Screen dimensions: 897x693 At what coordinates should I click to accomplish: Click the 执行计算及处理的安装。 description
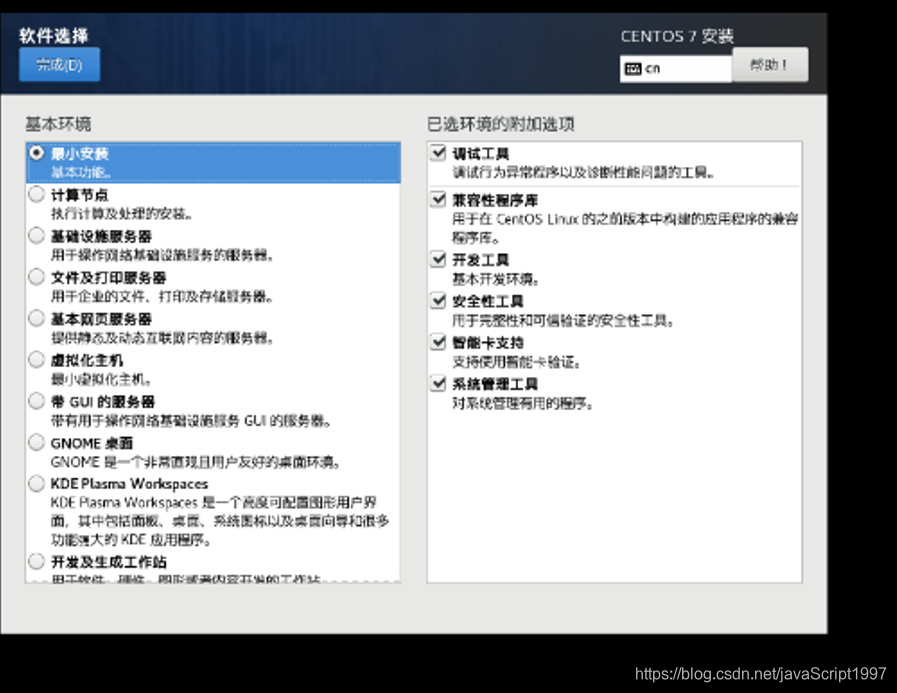pos(122,213)
